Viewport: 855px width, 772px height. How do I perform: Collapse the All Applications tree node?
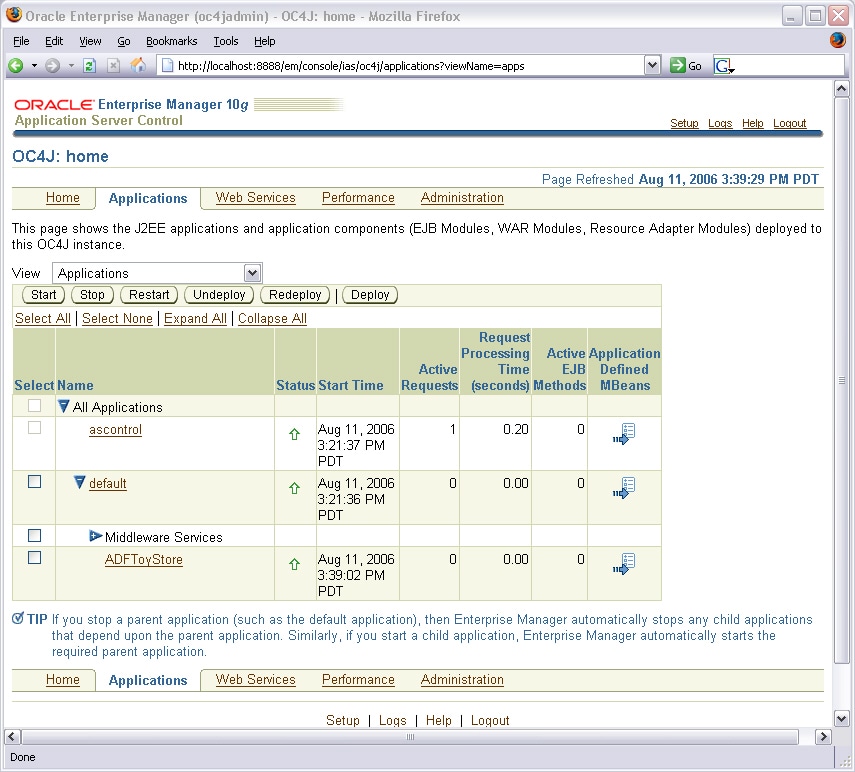[64, 406]
